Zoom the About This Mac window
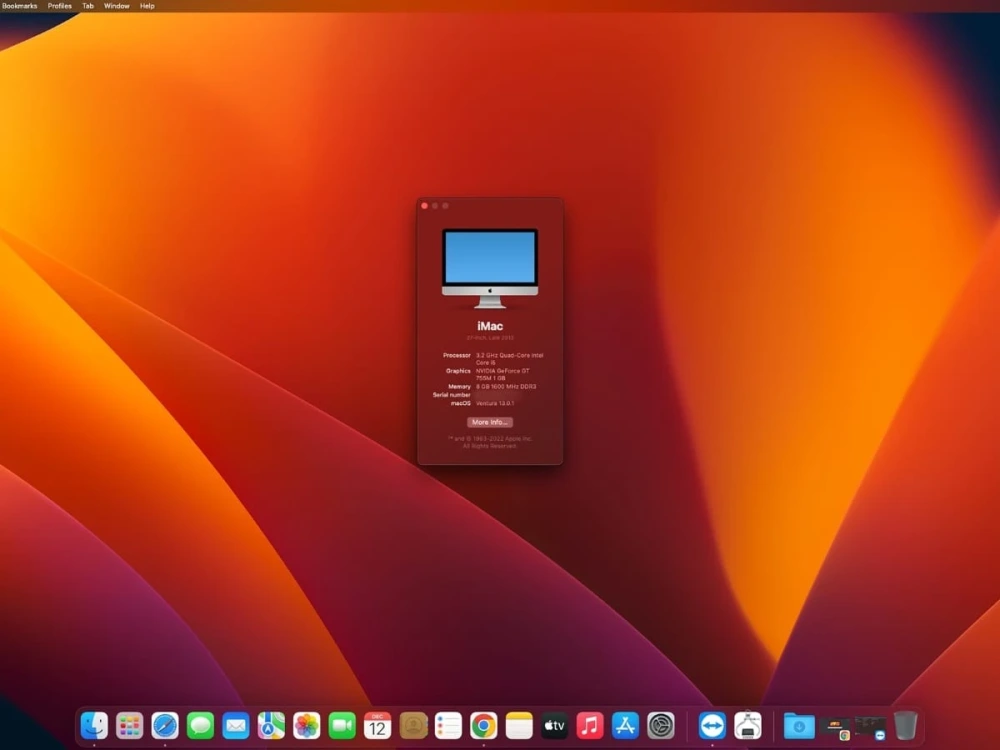 click(x=445, y=206)
